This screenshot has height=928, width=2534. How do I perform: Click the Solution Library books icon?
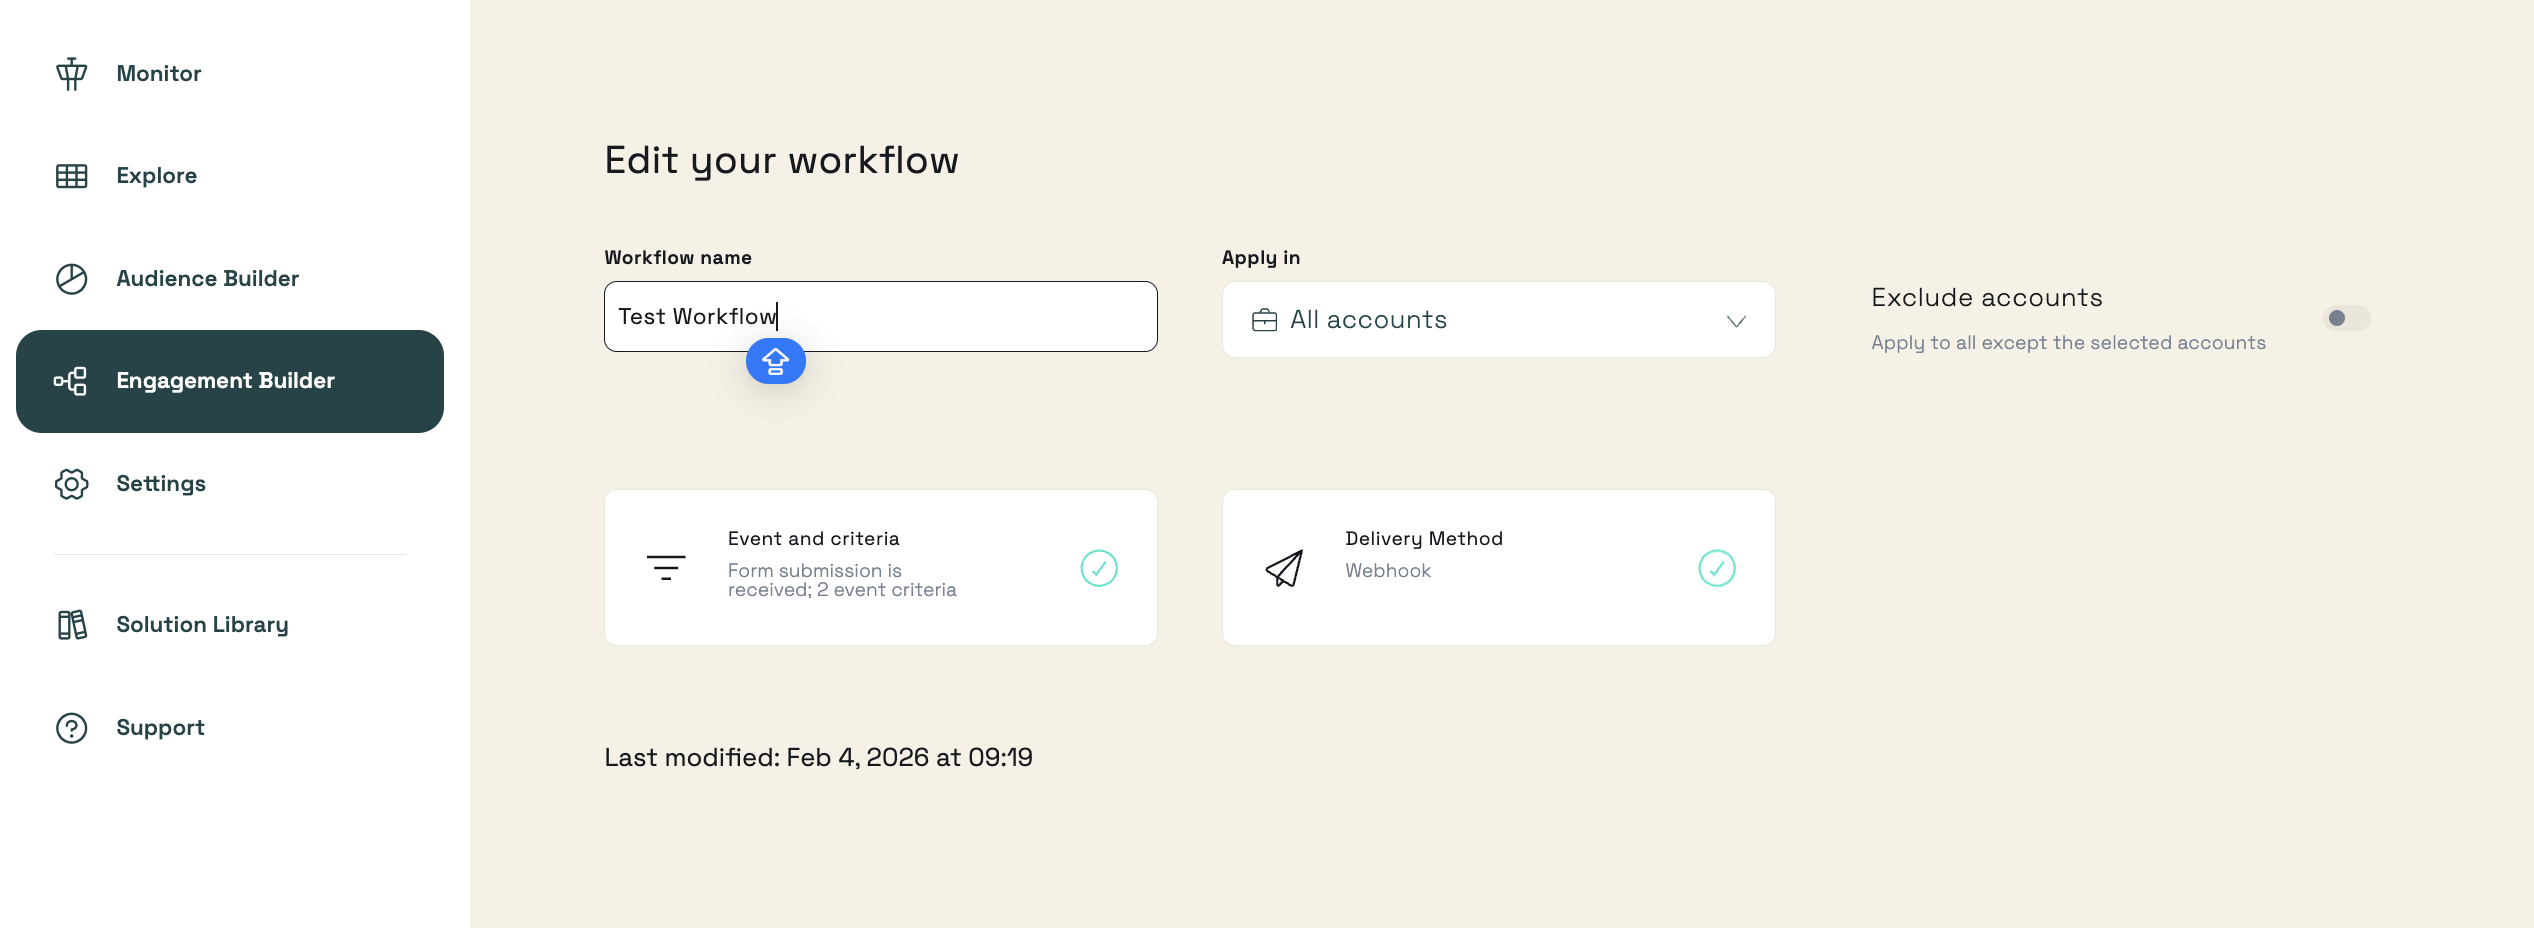[x=71, y=625]
